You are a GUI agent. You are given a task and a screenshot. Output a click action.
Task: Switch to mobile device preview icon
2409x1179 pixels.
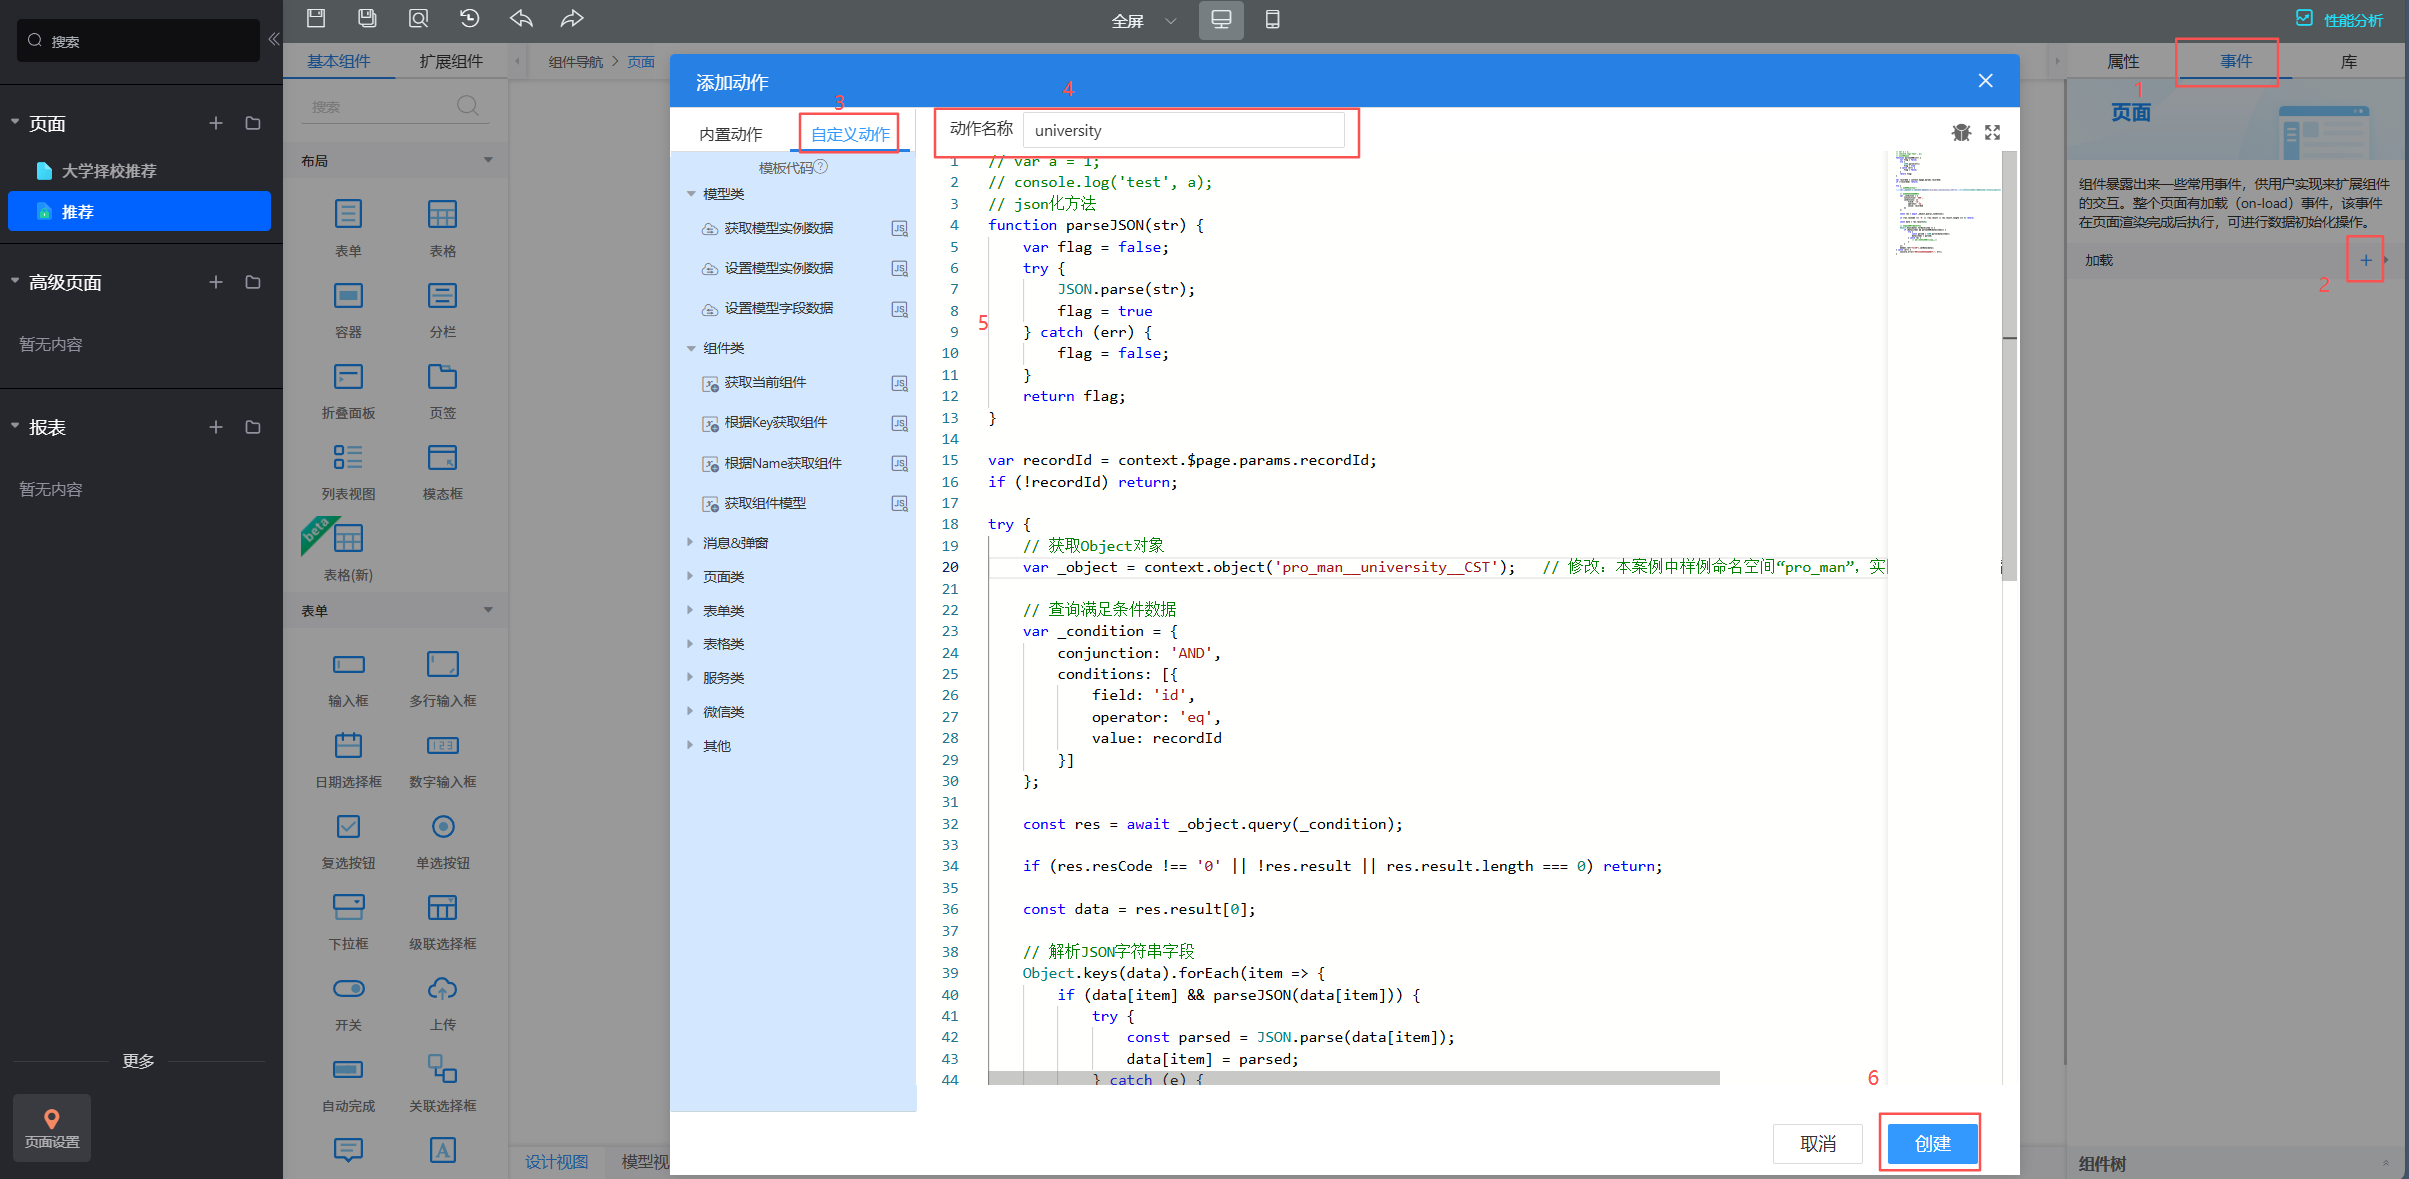click(x=1272, y=19)
